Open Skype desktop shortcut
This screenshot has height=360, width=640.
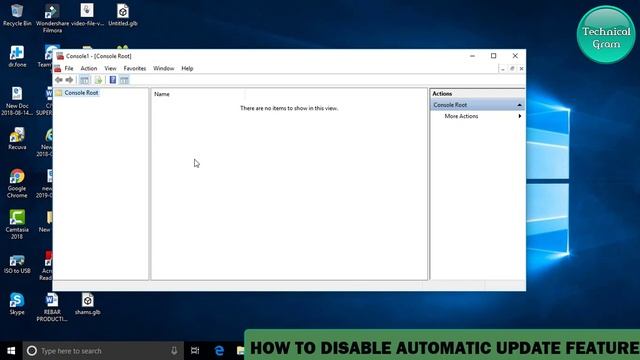pyautogui.click(x=17, y=303)
